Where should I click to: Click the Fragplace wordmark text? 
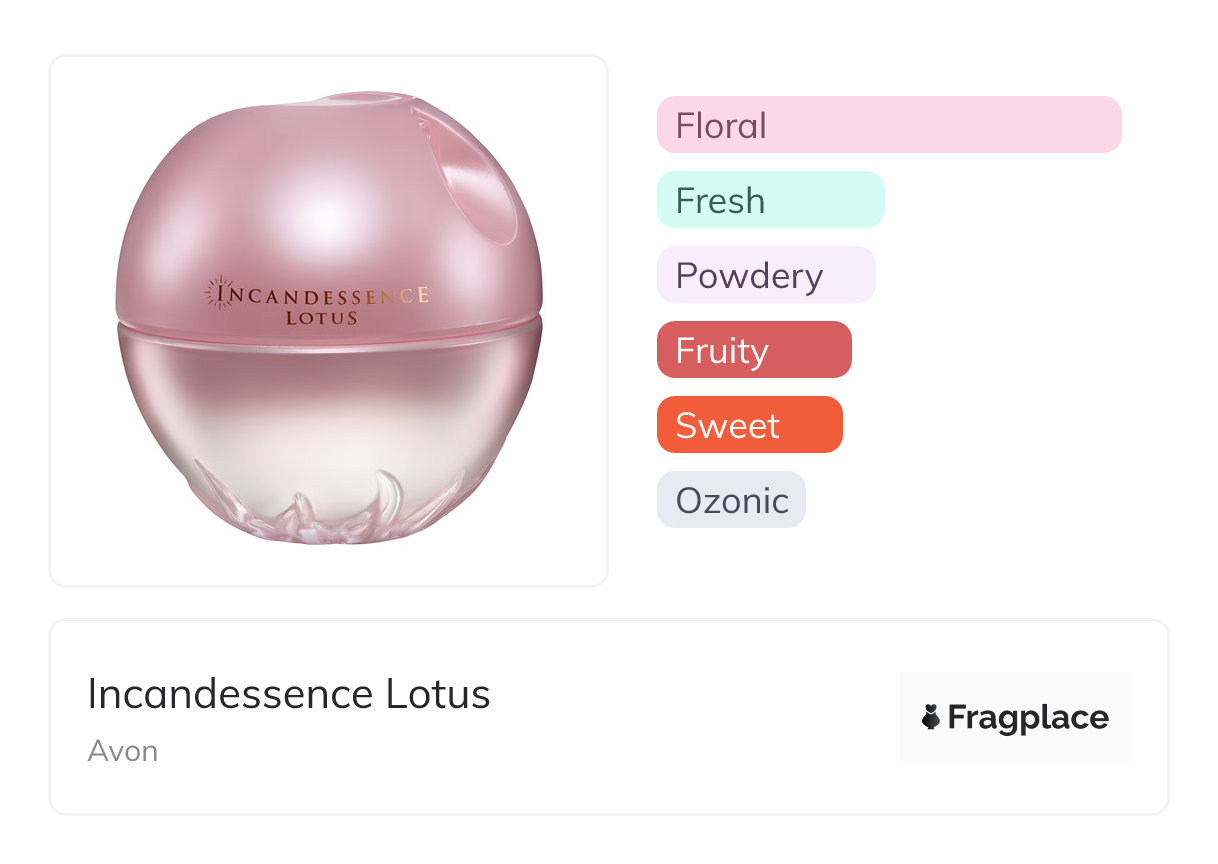click(1028, 717)
